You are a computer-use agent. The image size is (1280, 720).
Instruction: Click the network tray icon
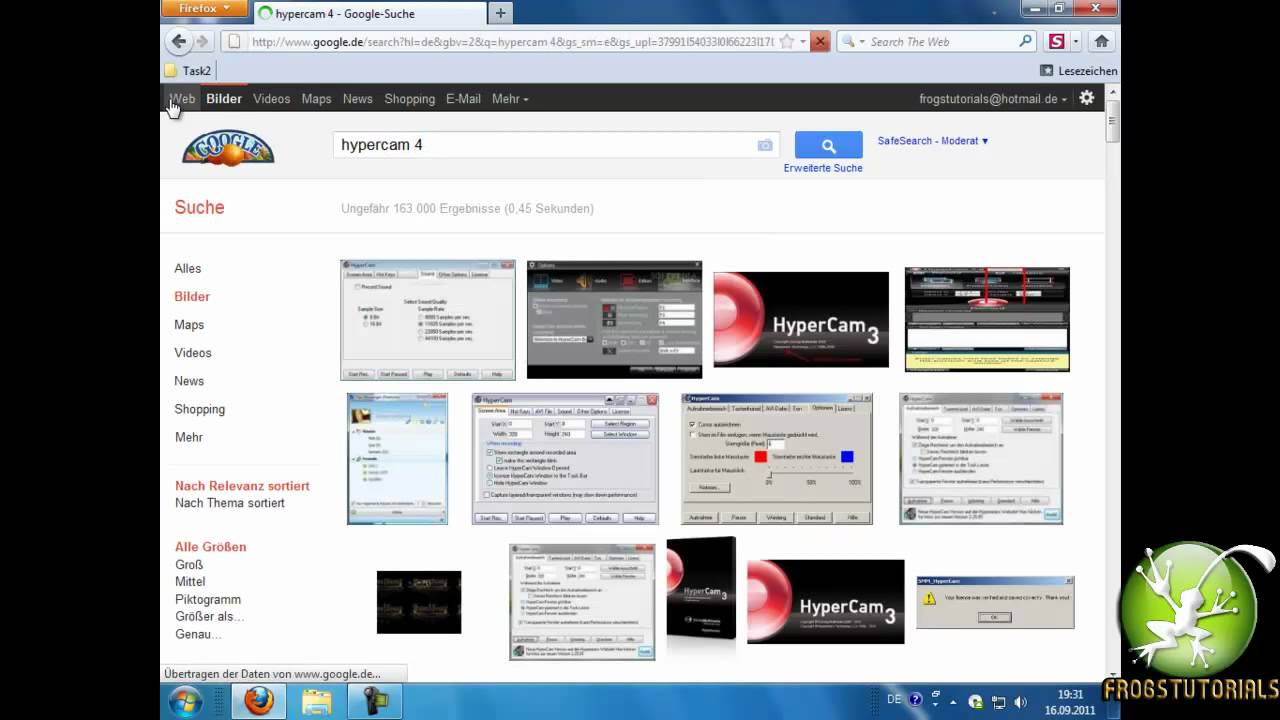point(997,701)
